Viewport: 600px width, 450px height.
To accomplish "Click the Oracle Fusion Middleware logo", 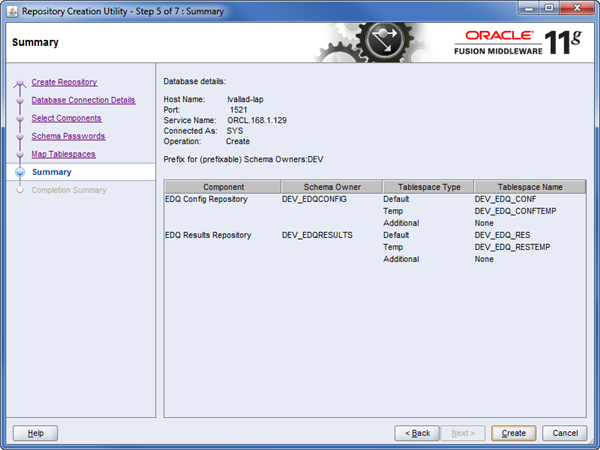I will (x=518, y=42).
